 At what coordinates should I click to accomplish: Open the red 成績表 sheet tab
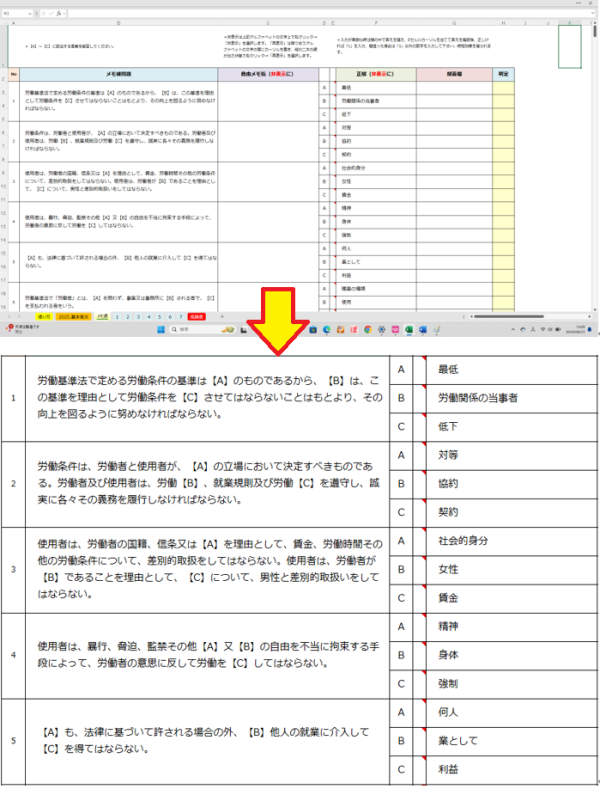click(x=196, y=317)
